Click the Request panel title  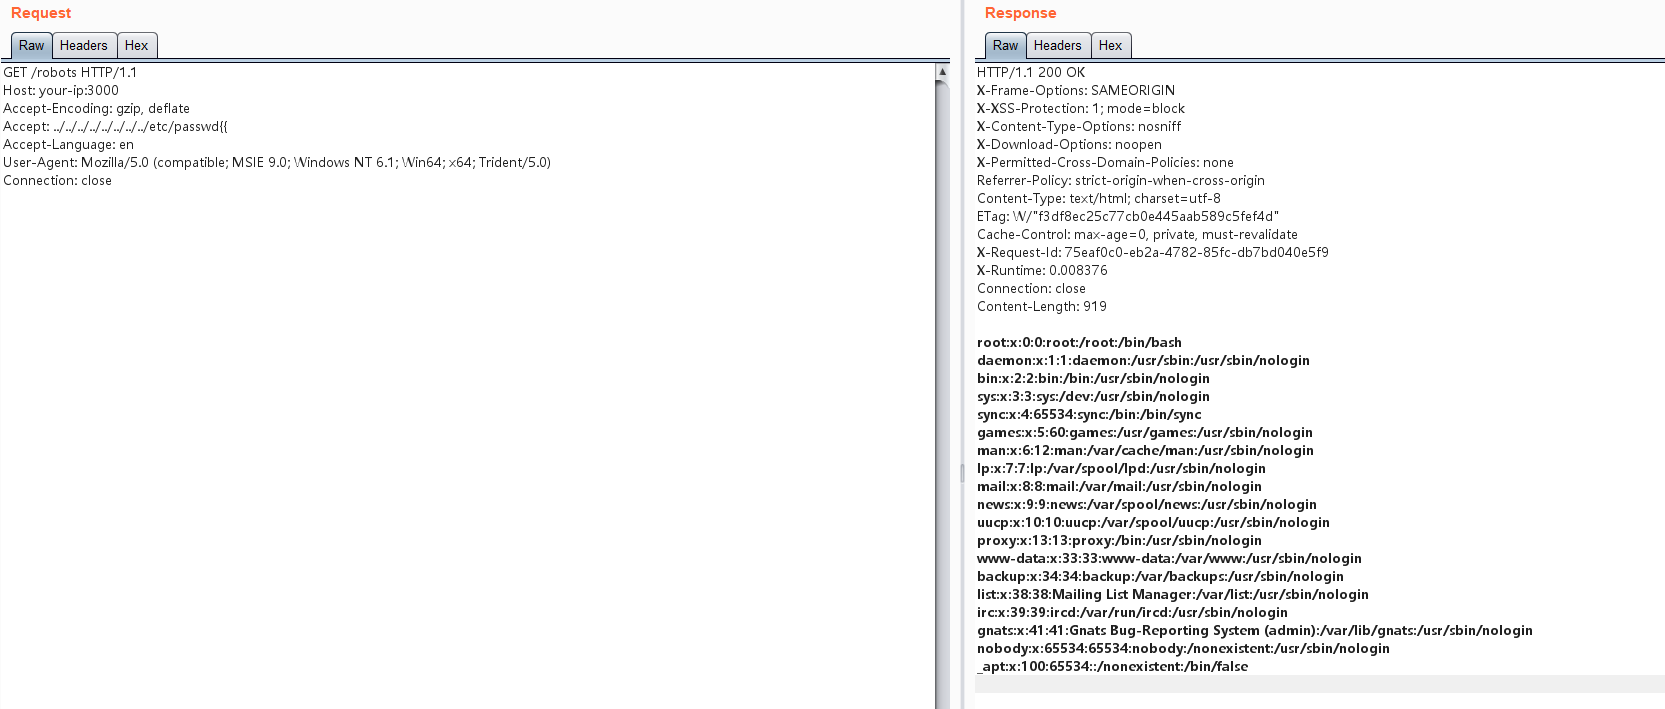coord(41,13)
